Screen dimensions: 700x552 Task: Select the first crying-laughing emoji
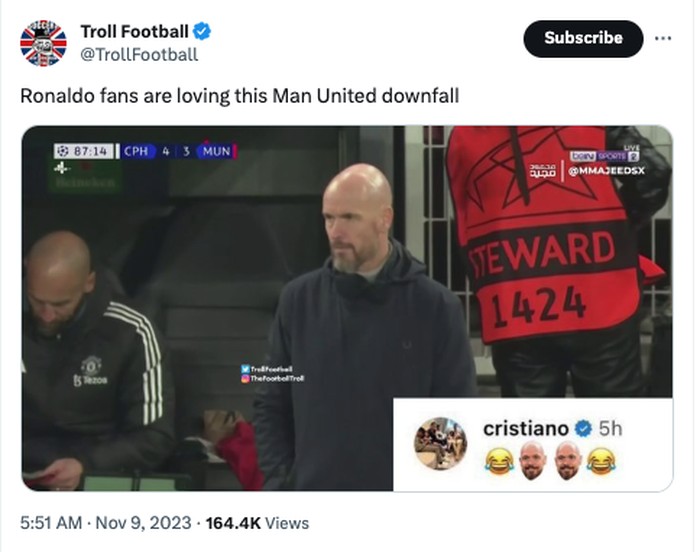coord(499,461)
